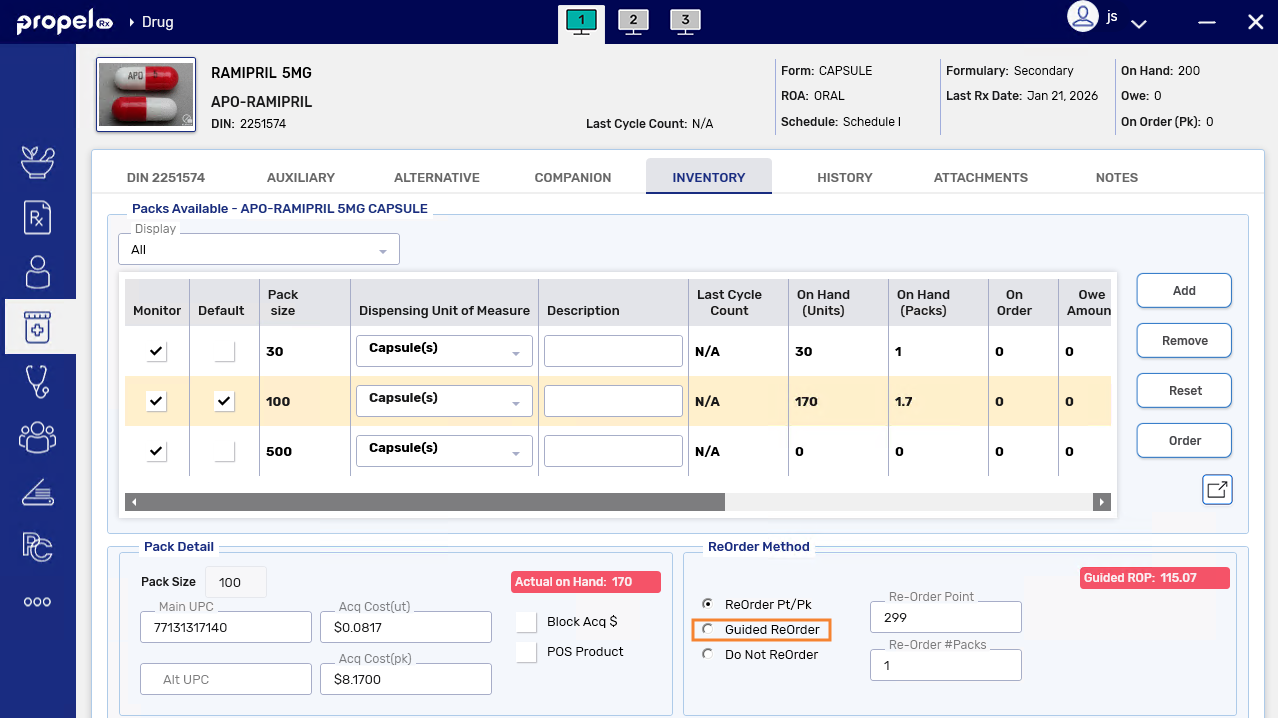Click the Order button
The height and width of the screenshot is (718, 1278).
pos(1184,440)
